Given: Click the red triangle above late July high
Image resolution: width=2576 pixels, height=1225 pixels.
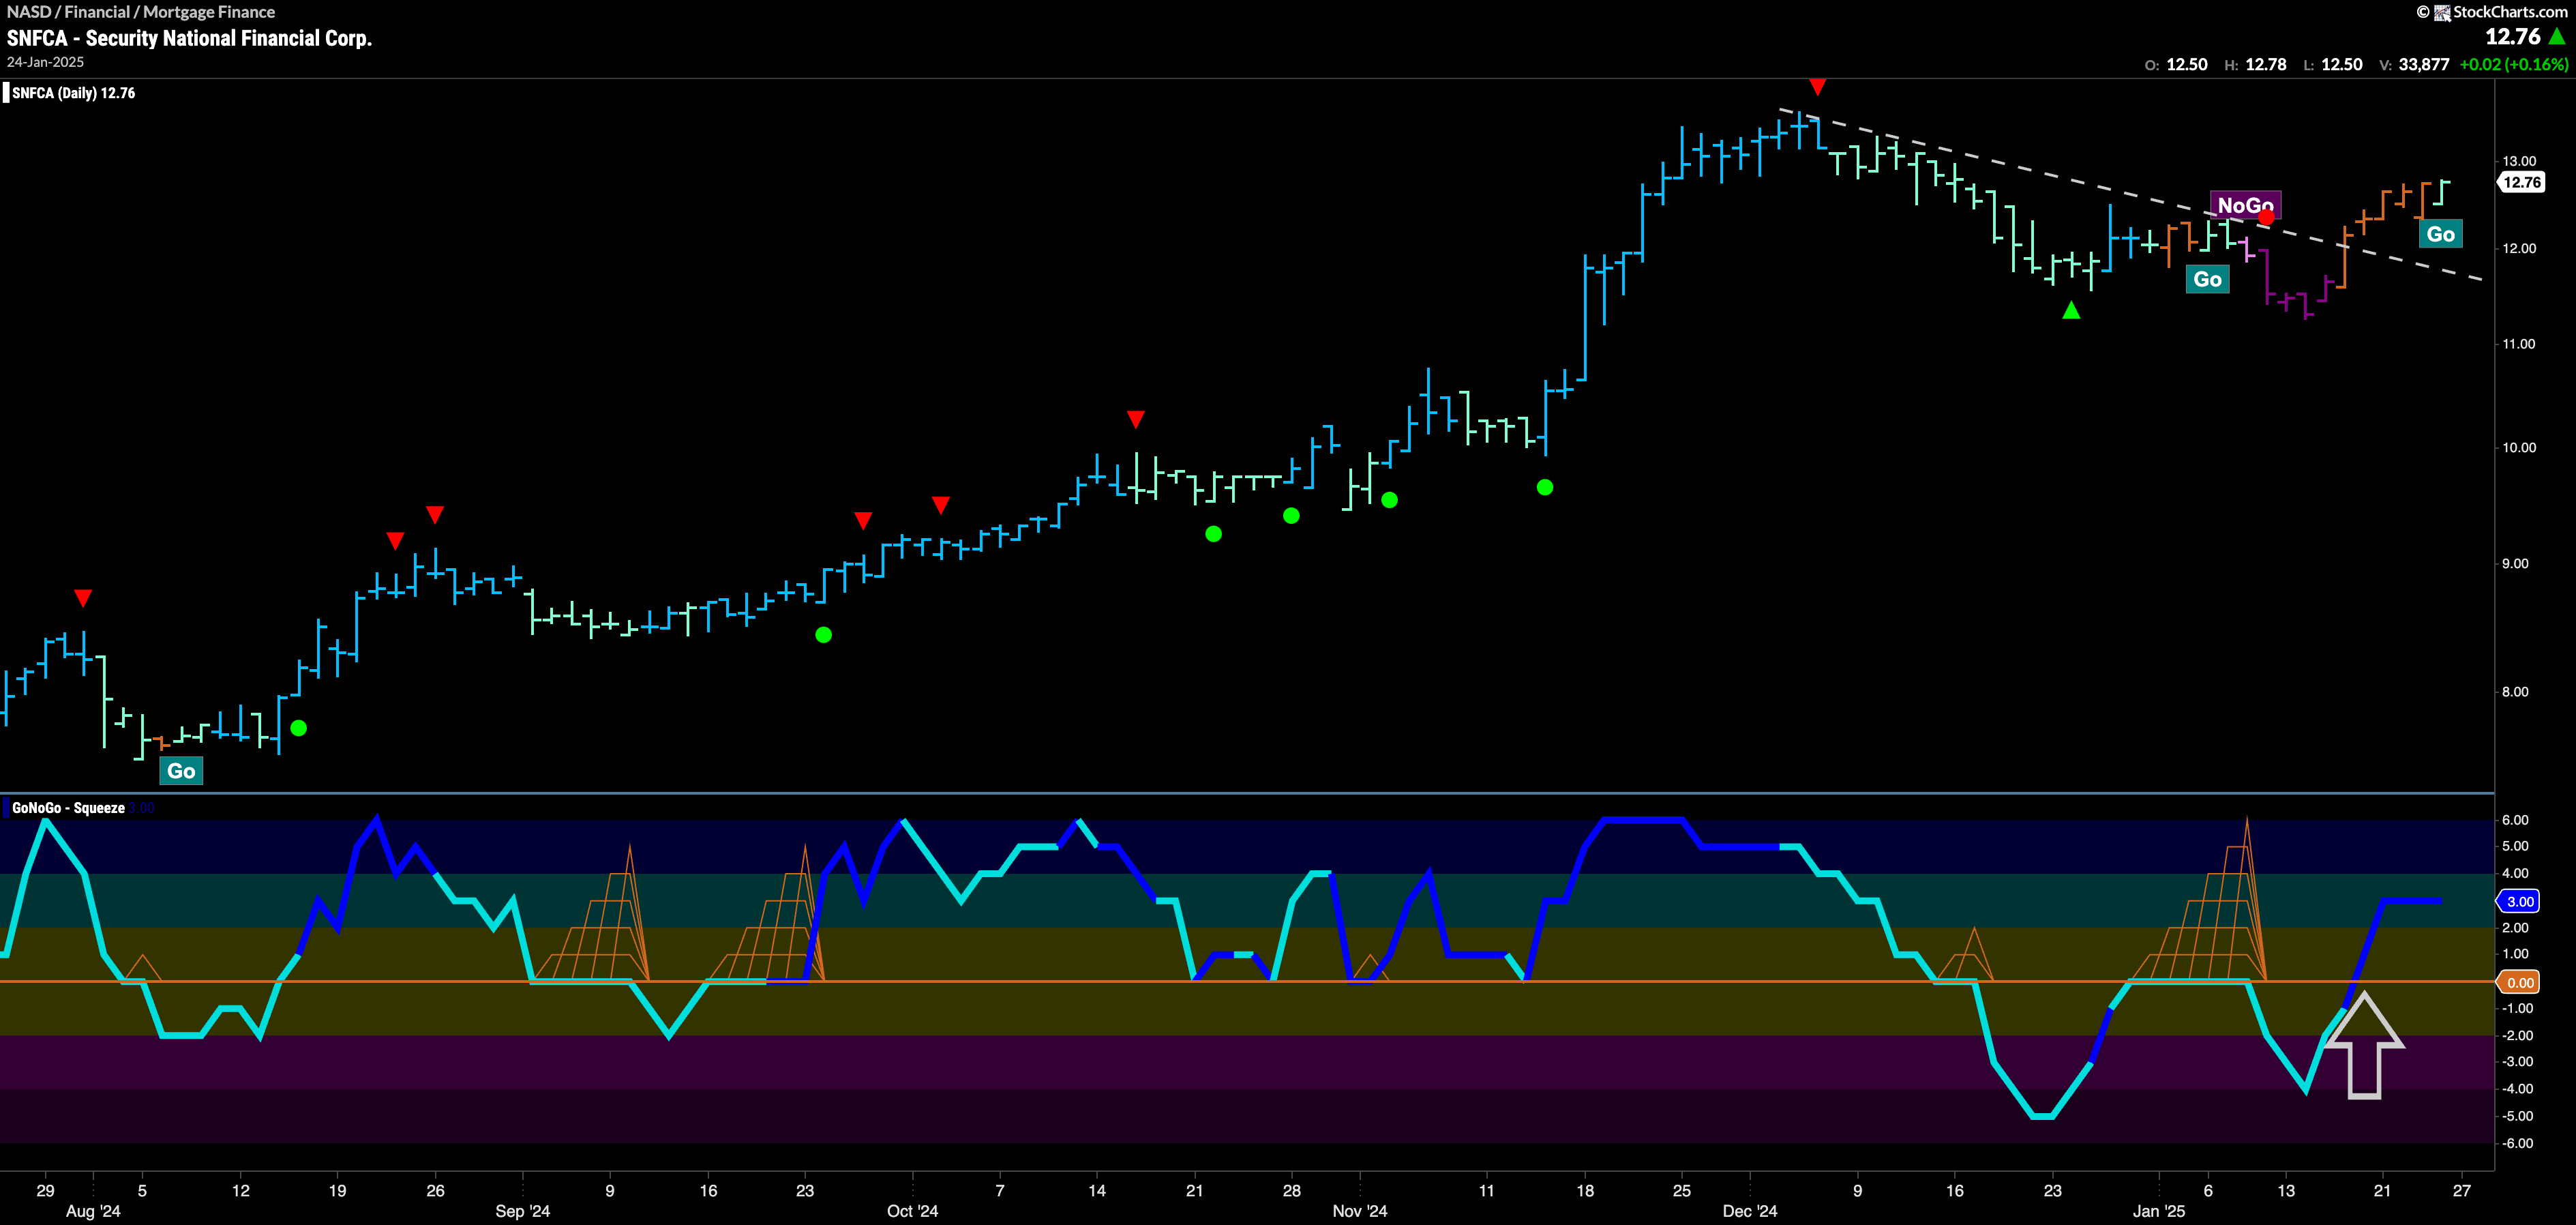Looking at the screenshot, I should click(x=83, y=598).
